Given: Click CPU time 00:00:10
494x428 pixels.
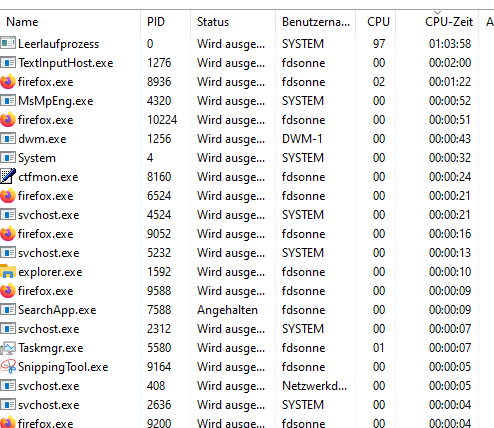Looking at the screenshot, I should click(450, 272).
